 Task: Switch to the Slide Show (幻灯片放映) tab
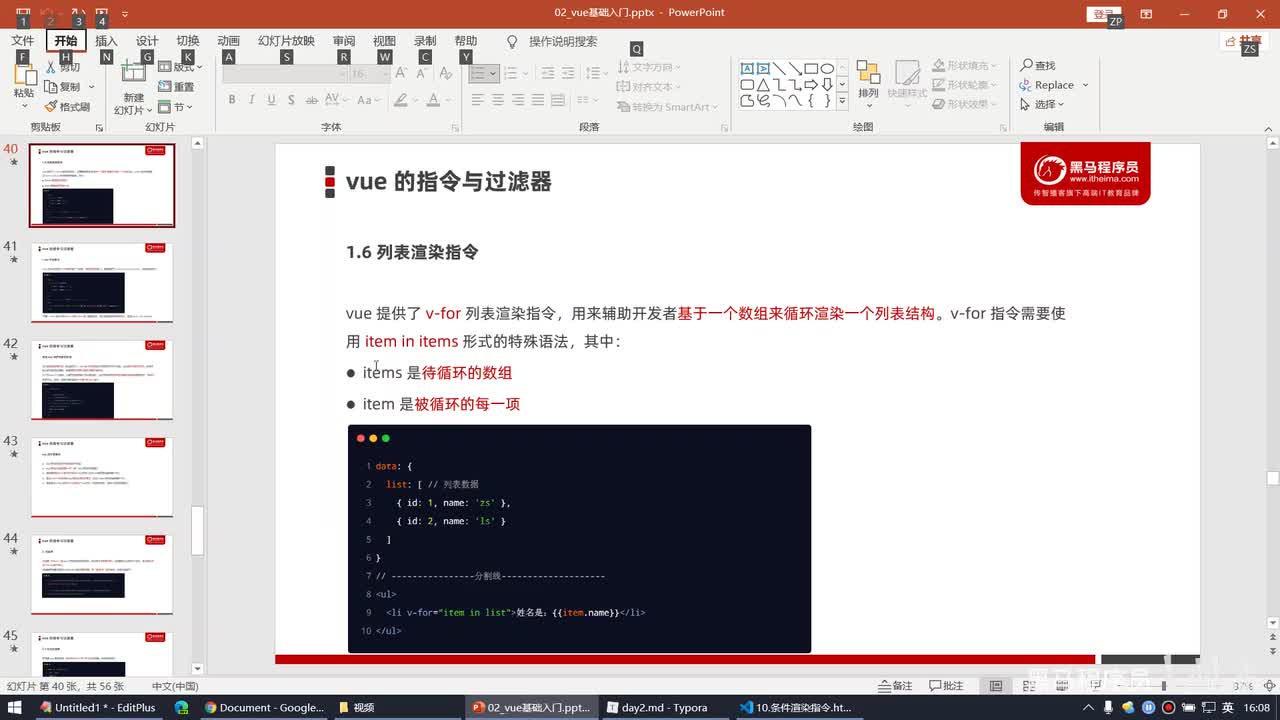pyautogui.click(x=286, y=41)
